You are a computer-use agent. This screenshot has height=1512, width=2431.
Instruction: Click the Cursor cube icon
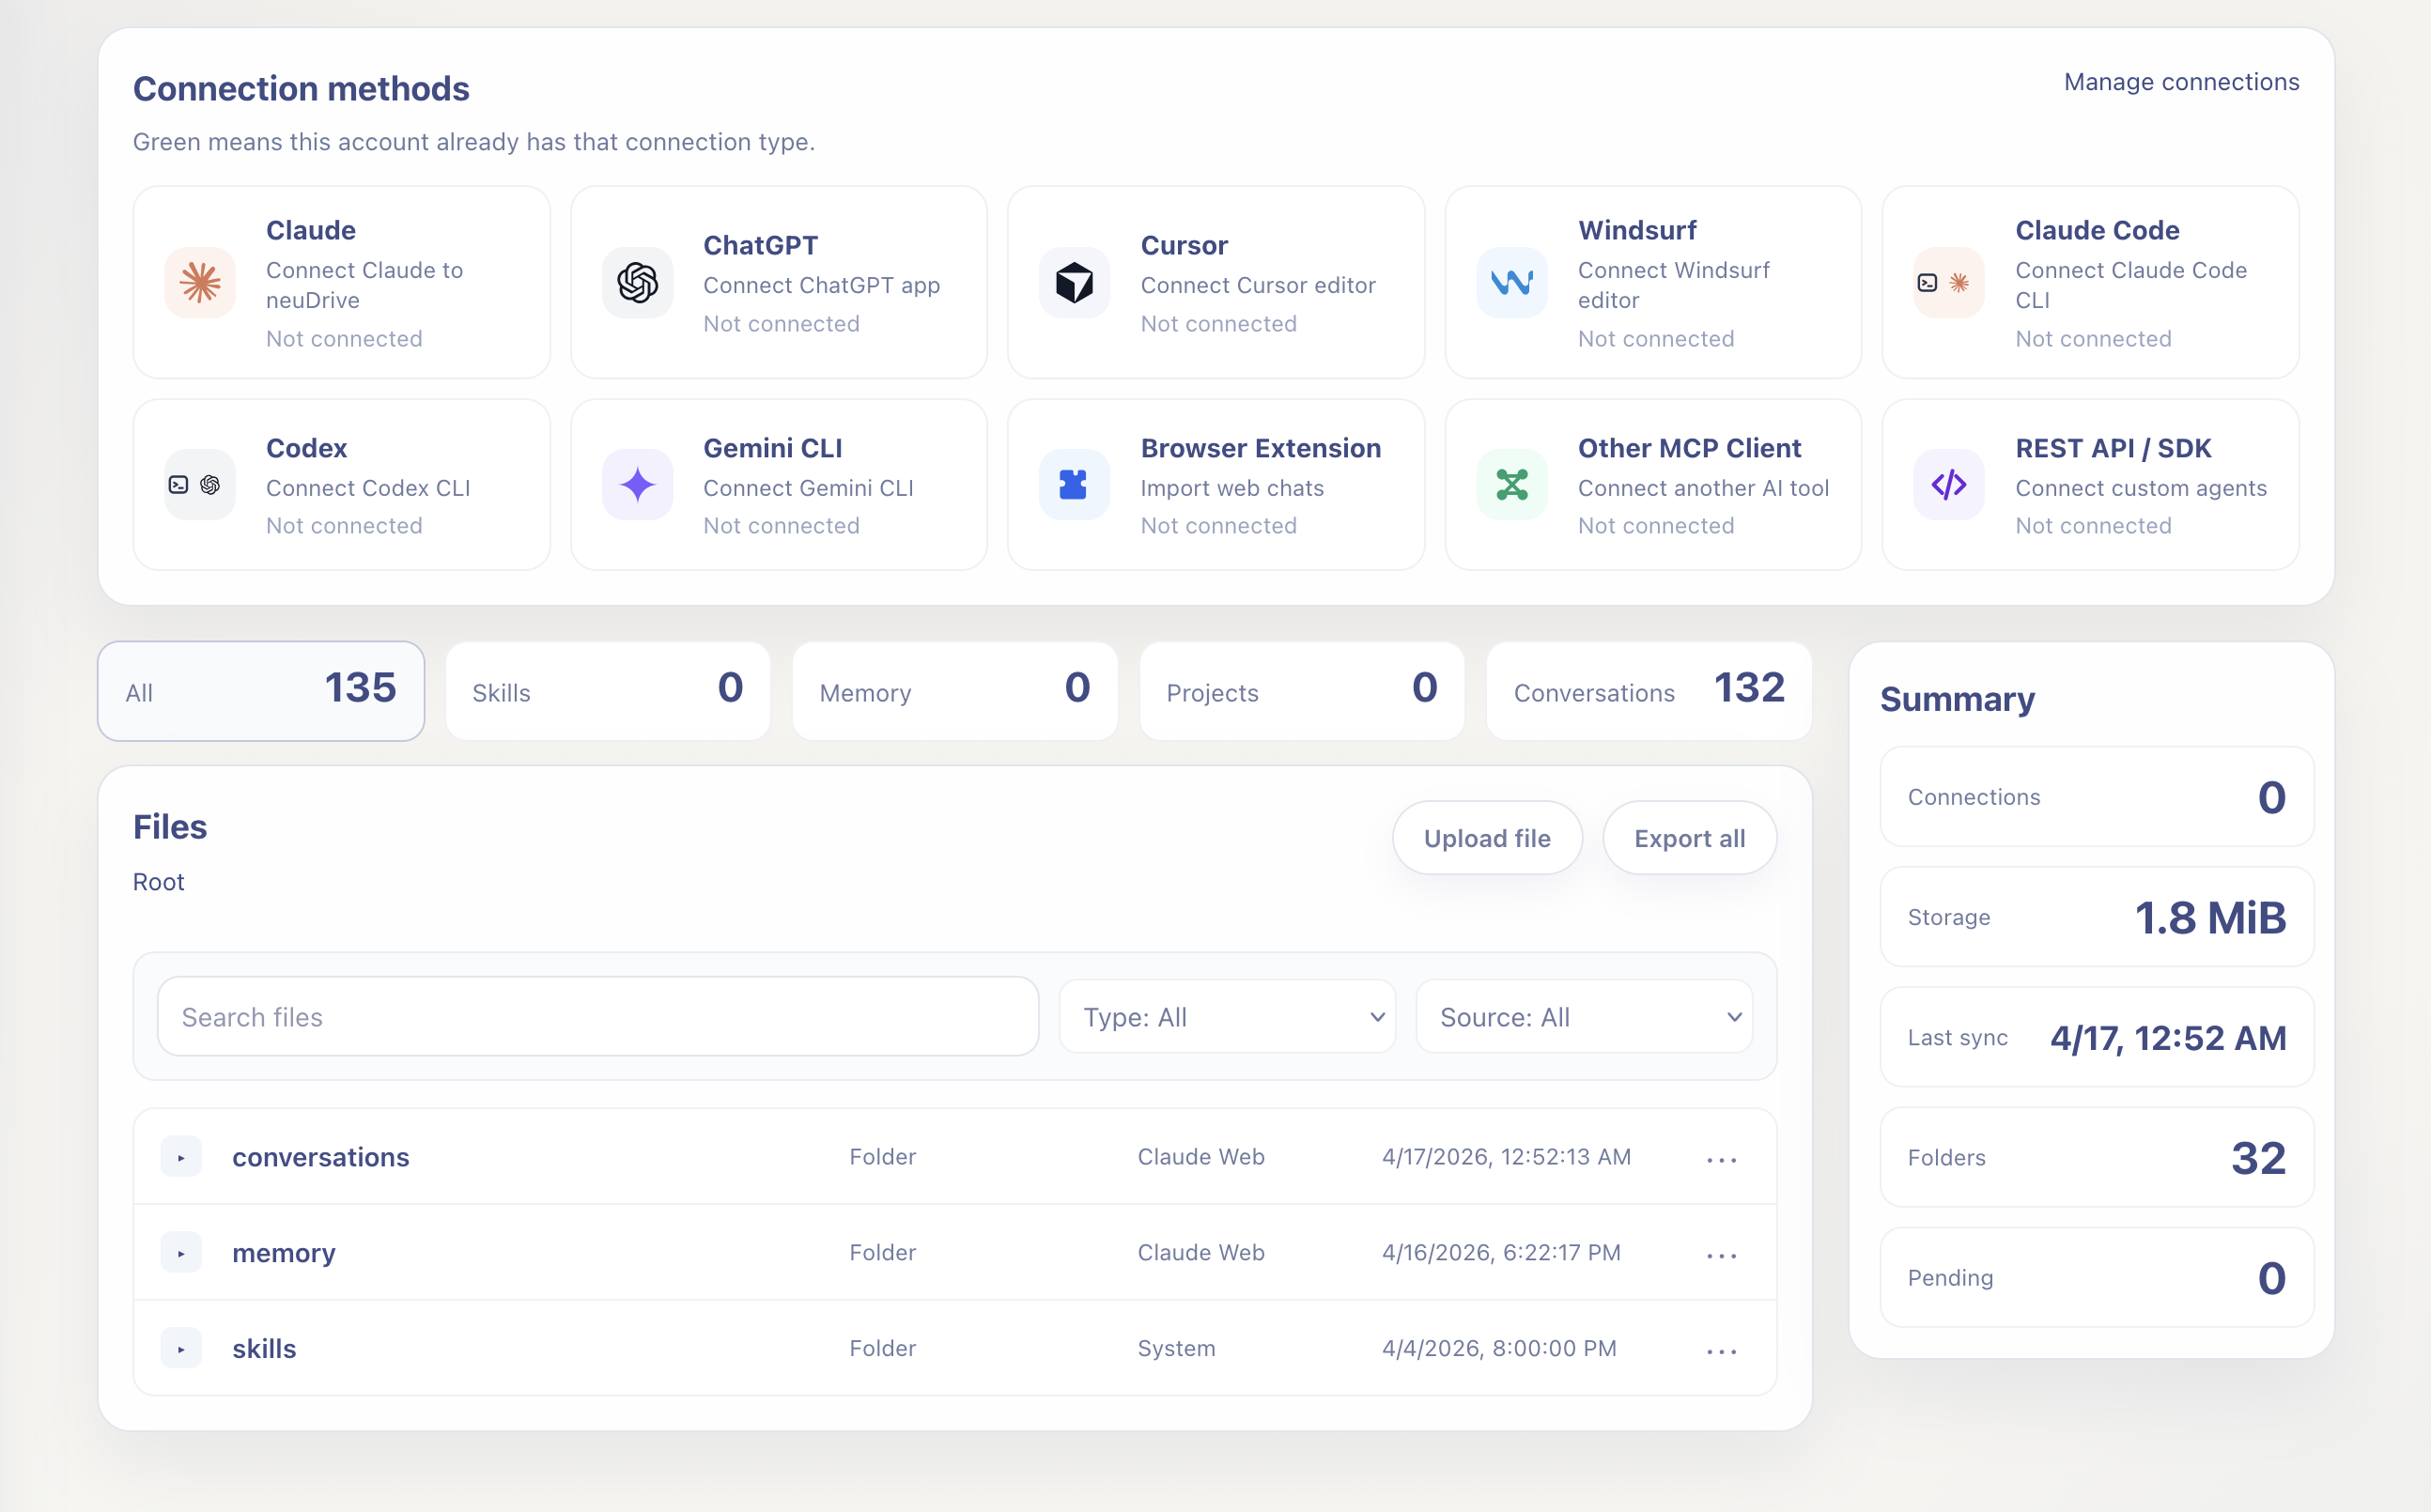(1074, 283)
